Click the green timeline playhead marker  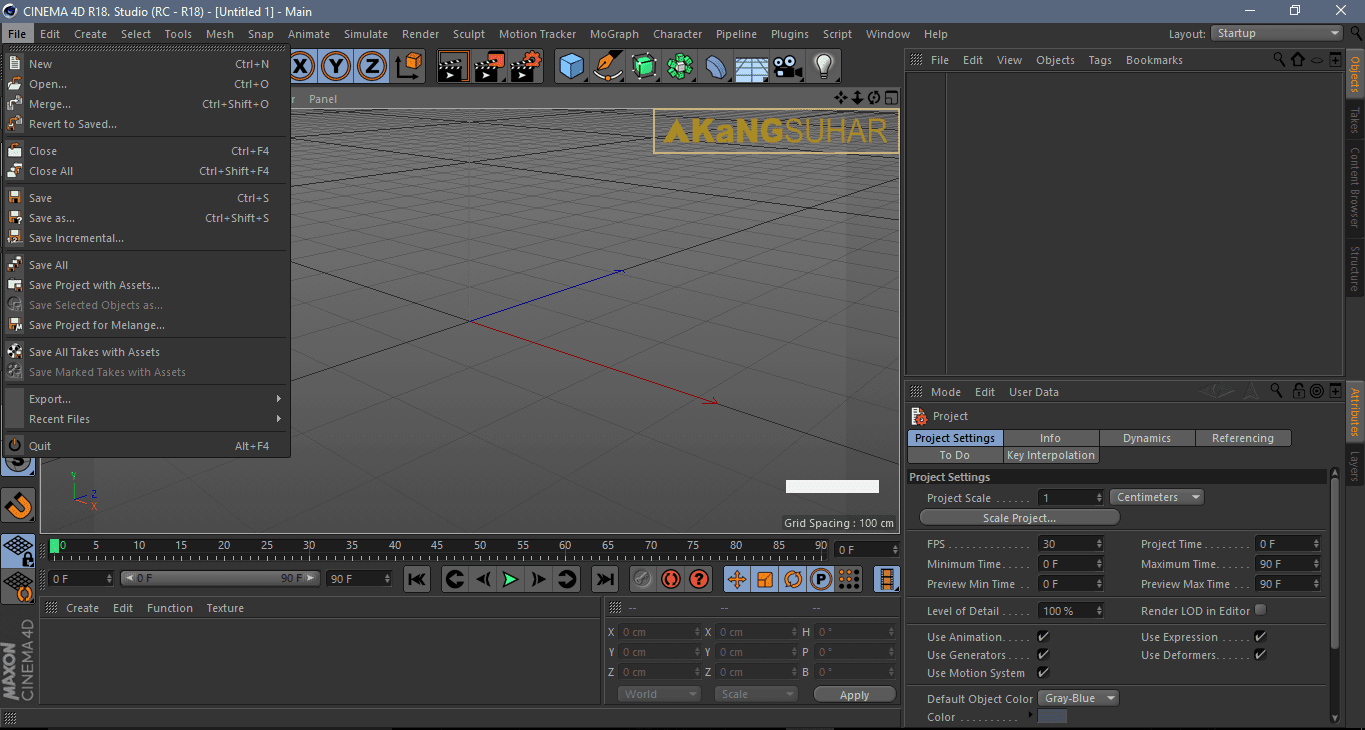[55, 546]
